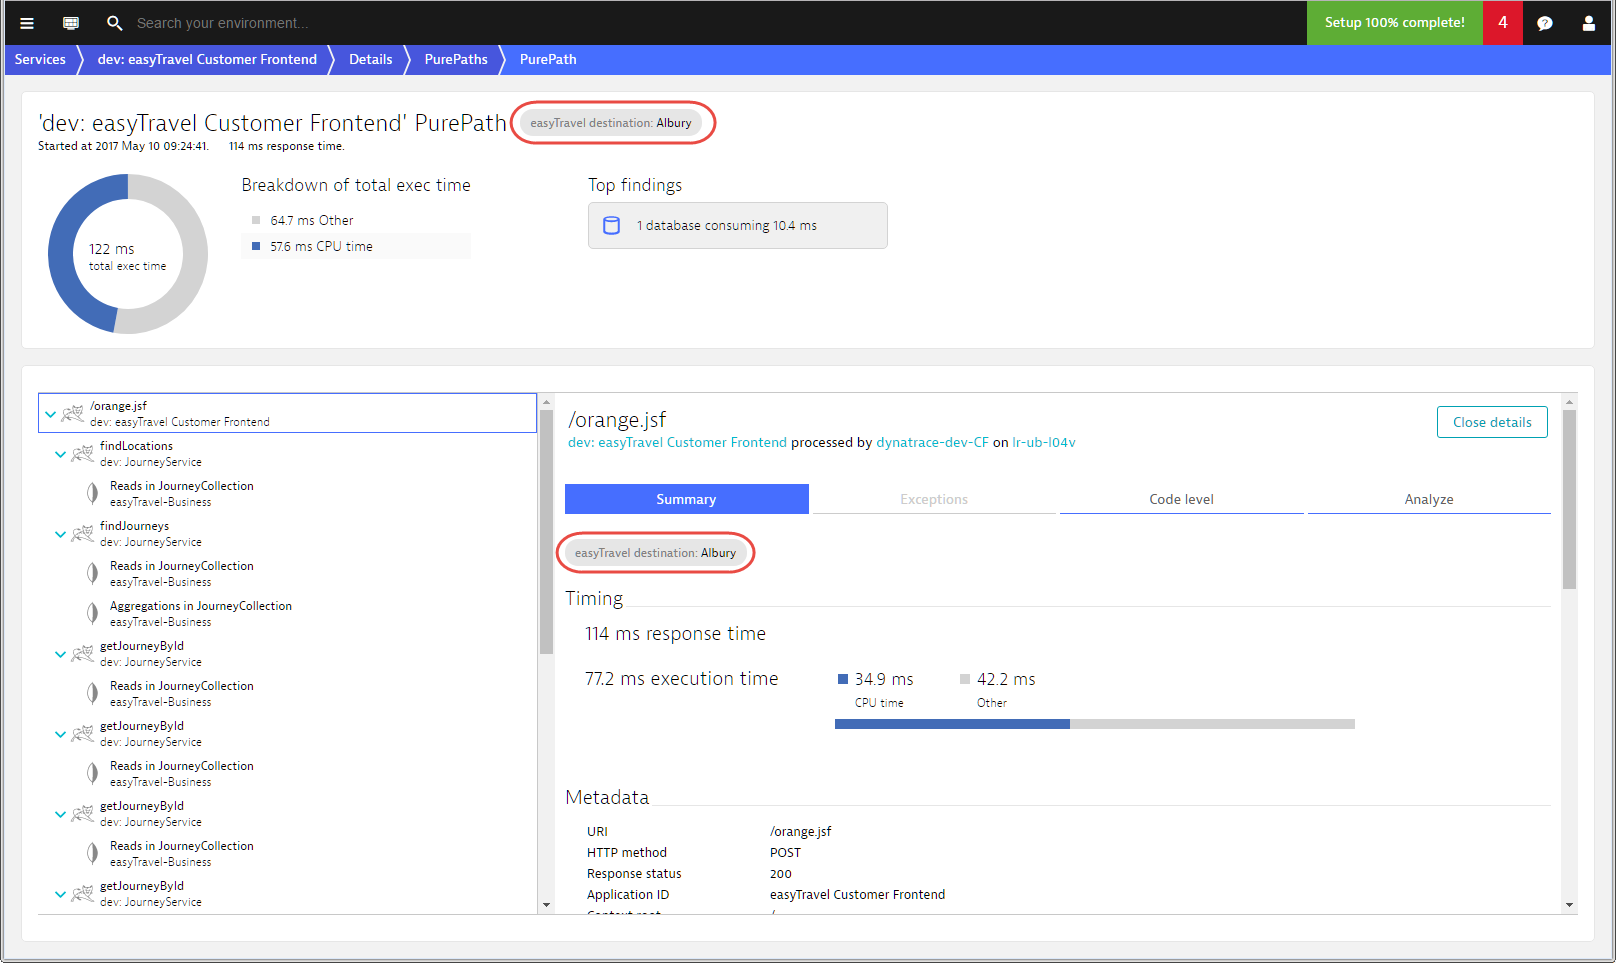The height and width of the screenshot is (963, 1616).
Task: Open the red problems counter showing 4
Action: pyautogui.click(x=1503, y=23)
